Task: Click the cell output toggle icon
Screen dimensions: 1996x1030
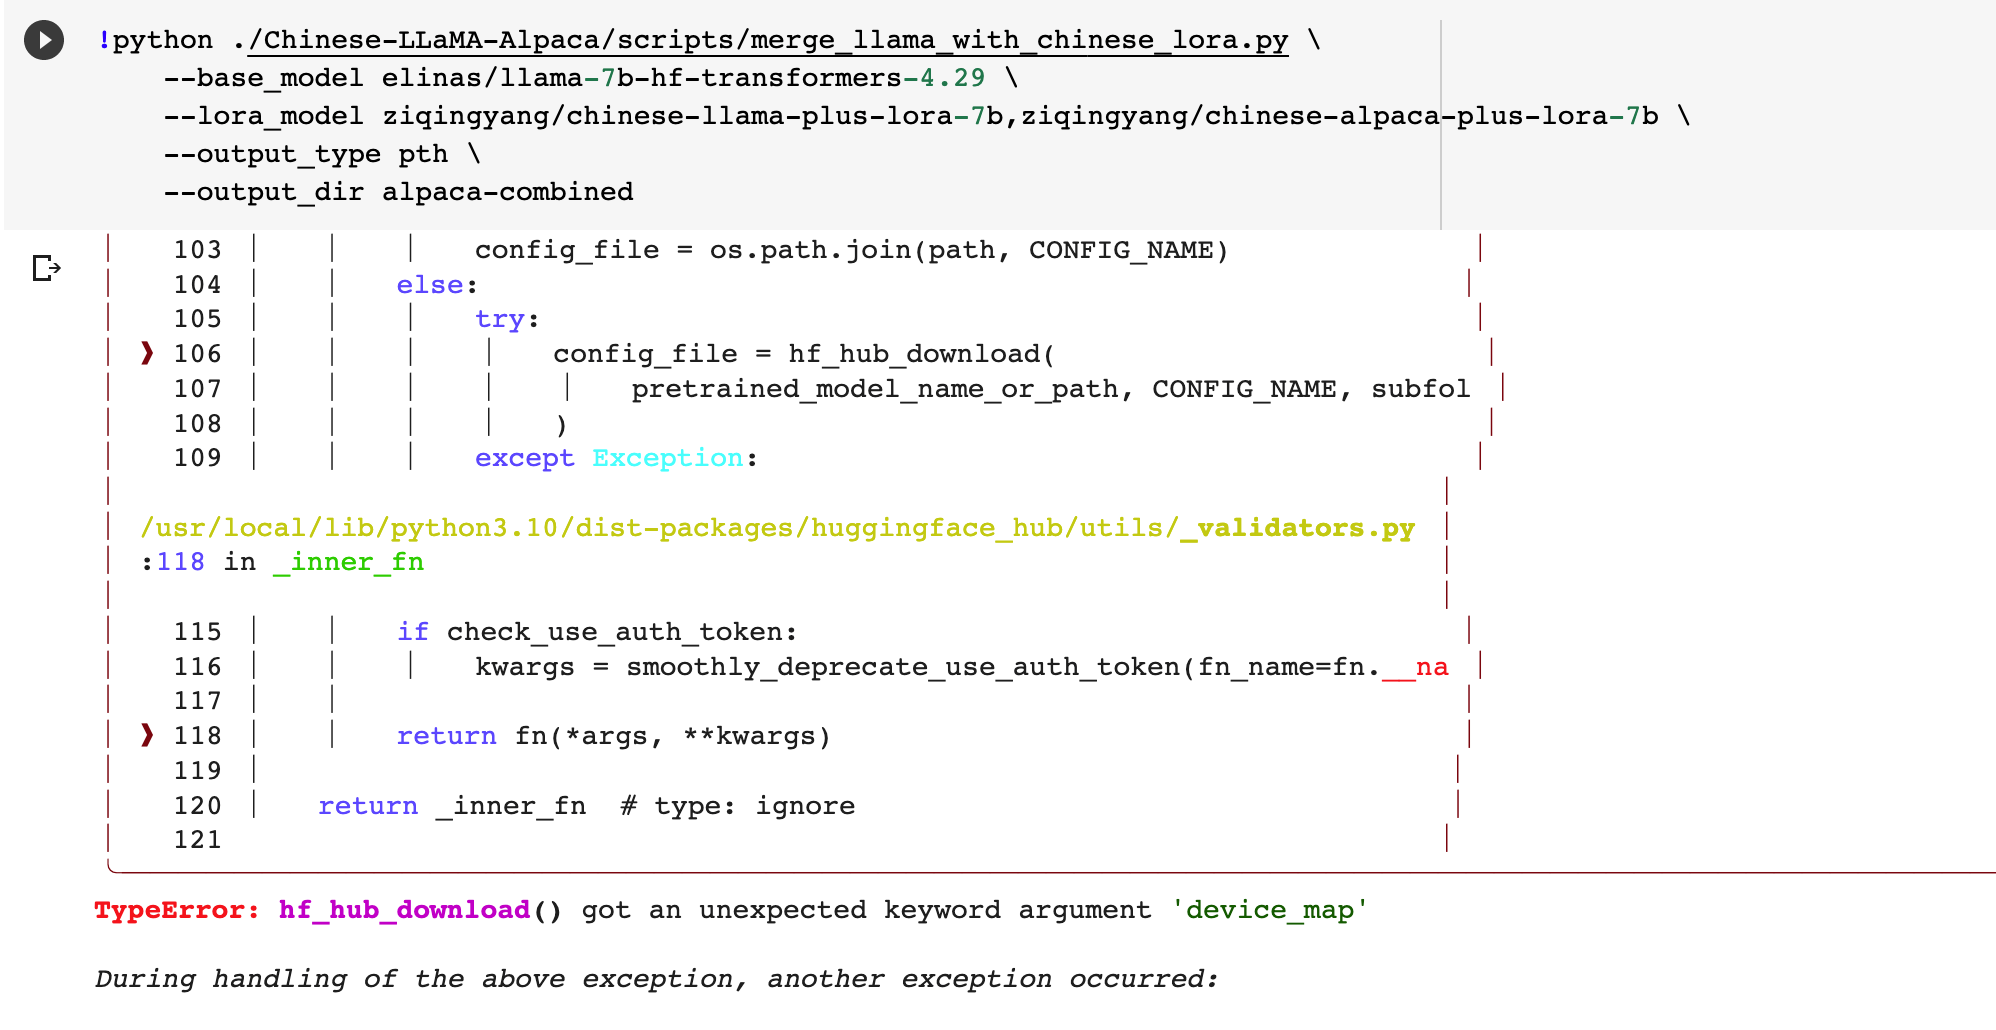Action: point(46,268)
